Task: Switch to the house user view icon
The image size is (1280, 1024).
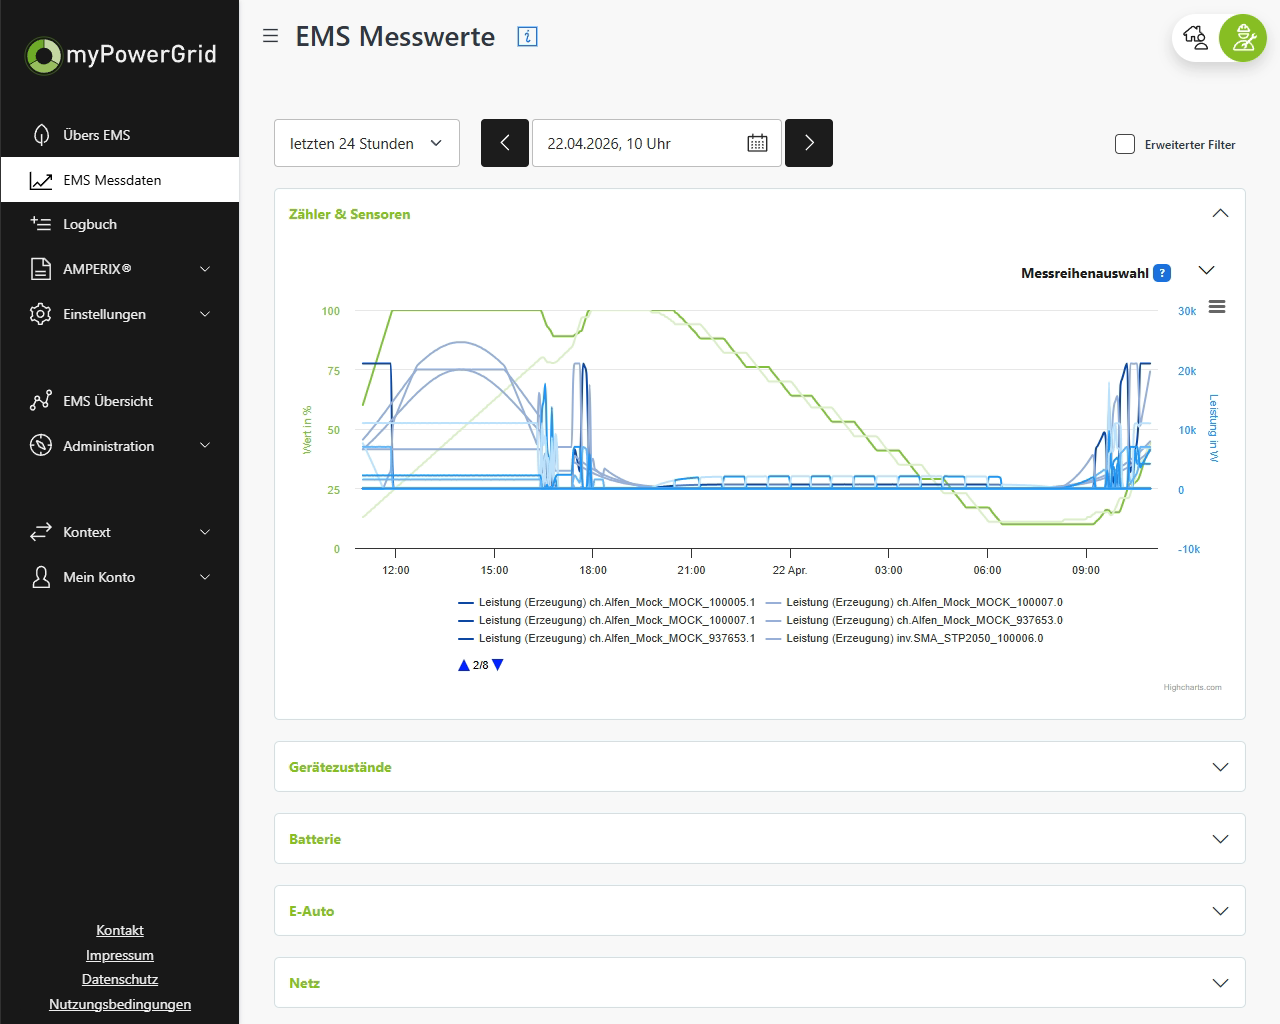Action: 1195,38
